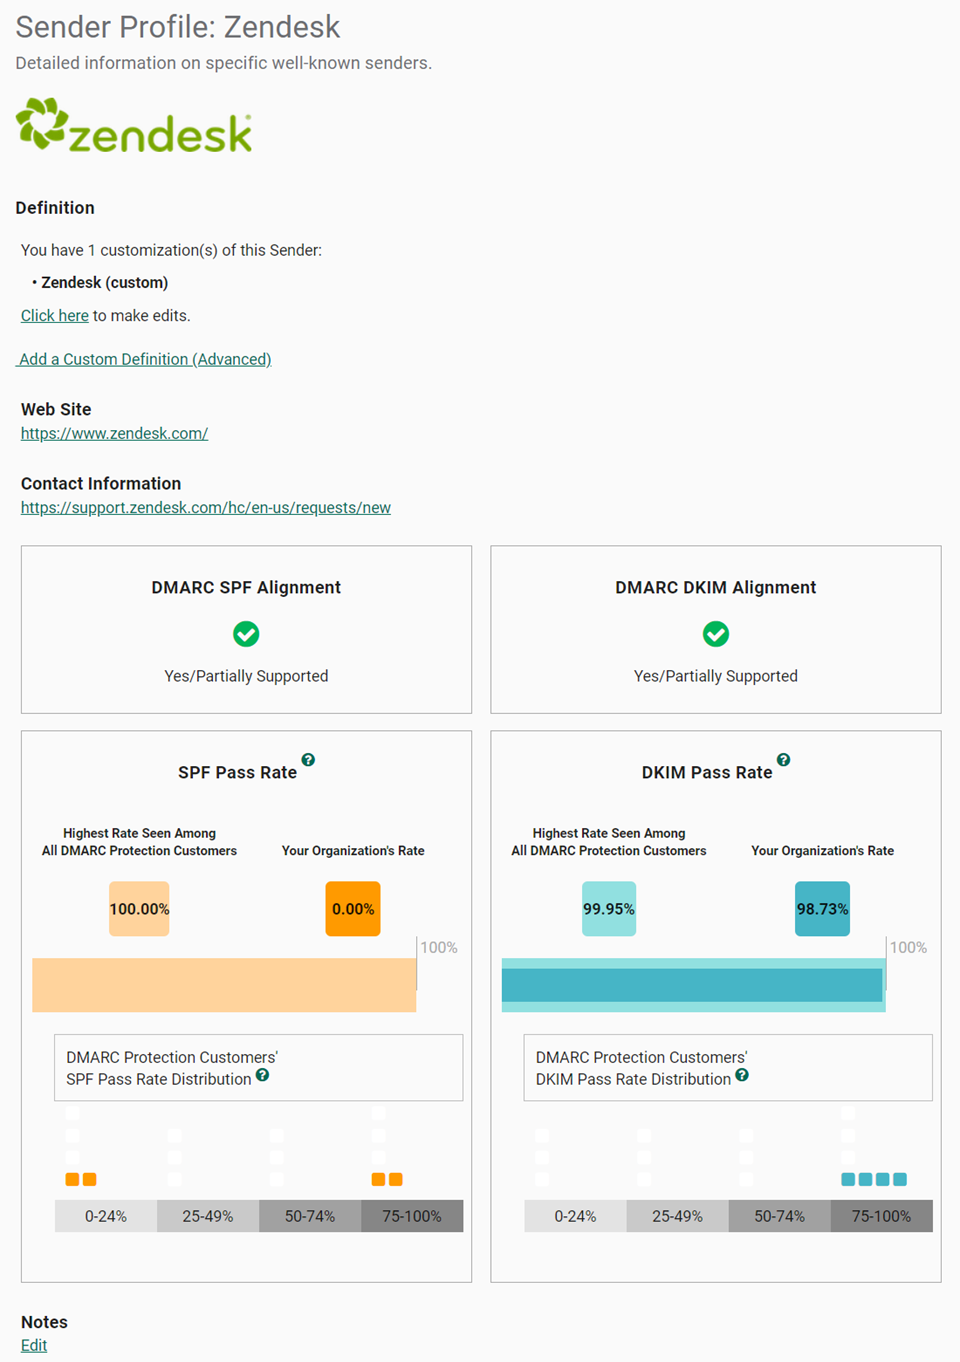Viewport: 960px width, 1362px height.
Task: Click 'Your Organization's Rate' label in DKIM panel
Action: (823, 851)
